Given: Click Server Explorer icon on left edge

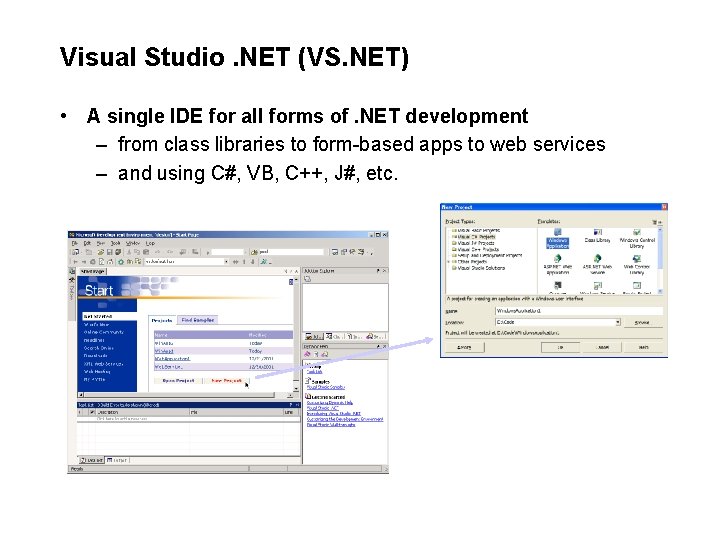Looking at the screenshot, I should 72,271.
